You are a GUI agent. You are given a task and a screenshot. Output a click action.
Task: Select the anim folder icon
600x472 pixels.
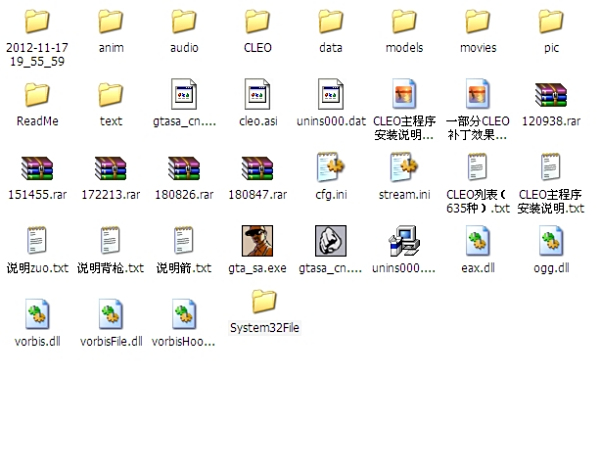[x=111, y=21]
